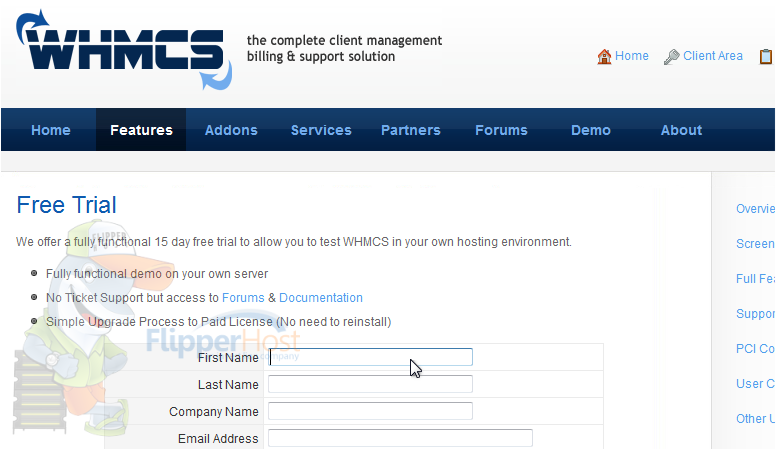Open the User C... sidebar link
The height and width of the screenshot is (450, 776).
pos(756,384)
